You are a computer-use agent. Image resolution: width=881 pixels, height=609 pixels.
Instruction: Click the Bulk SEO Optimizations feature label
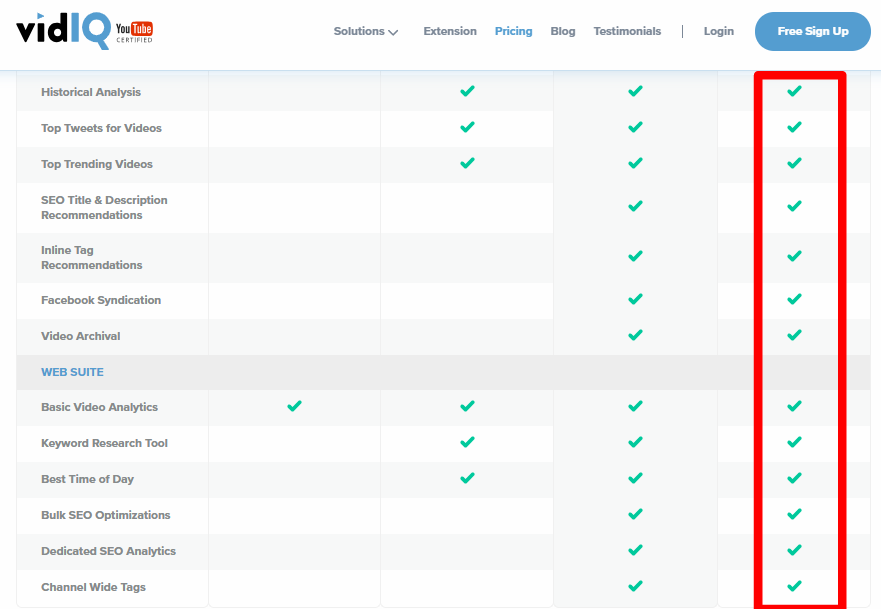(x=106, y=515)
